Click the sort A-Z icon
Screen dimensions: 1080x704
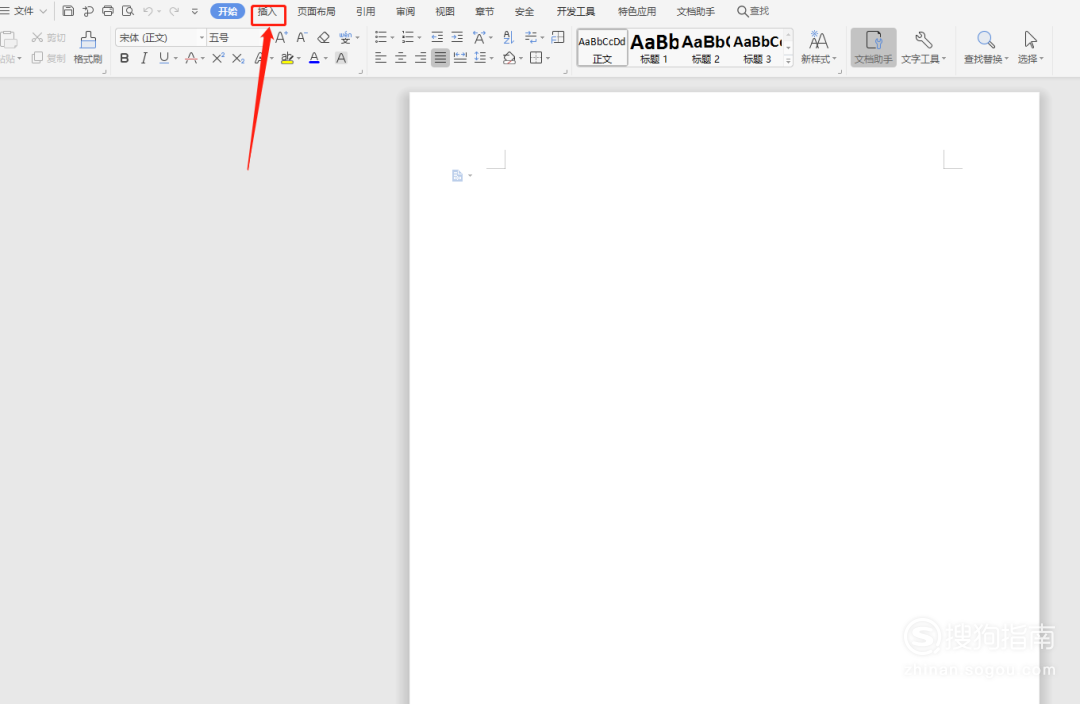[x=508, y=37]
